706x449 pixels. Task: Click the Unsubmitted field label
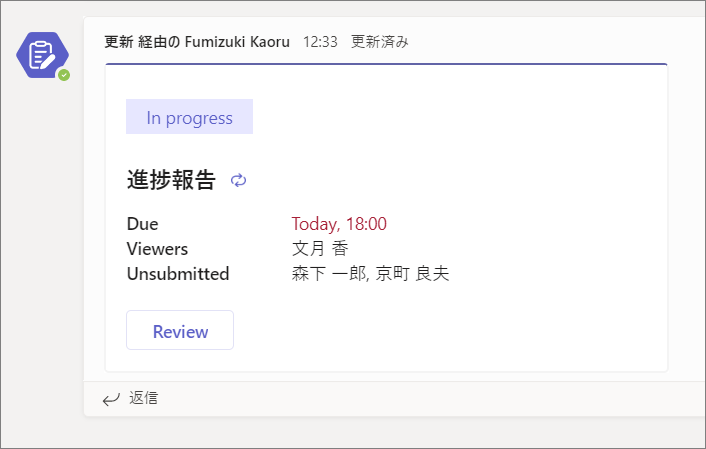[178, 273]
